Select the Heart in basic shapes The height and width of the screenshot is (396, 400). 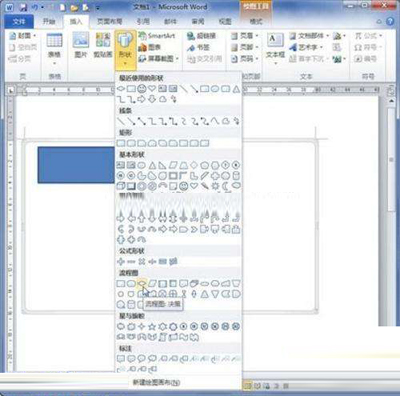[194, 186]
